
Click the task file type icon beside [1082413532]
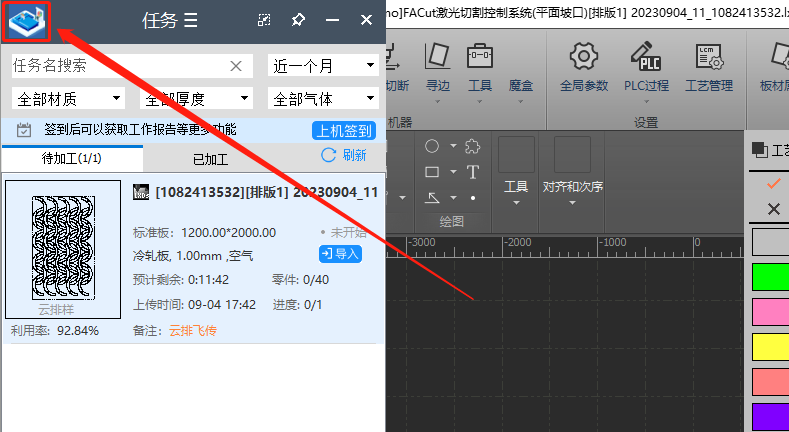(141, 192)
